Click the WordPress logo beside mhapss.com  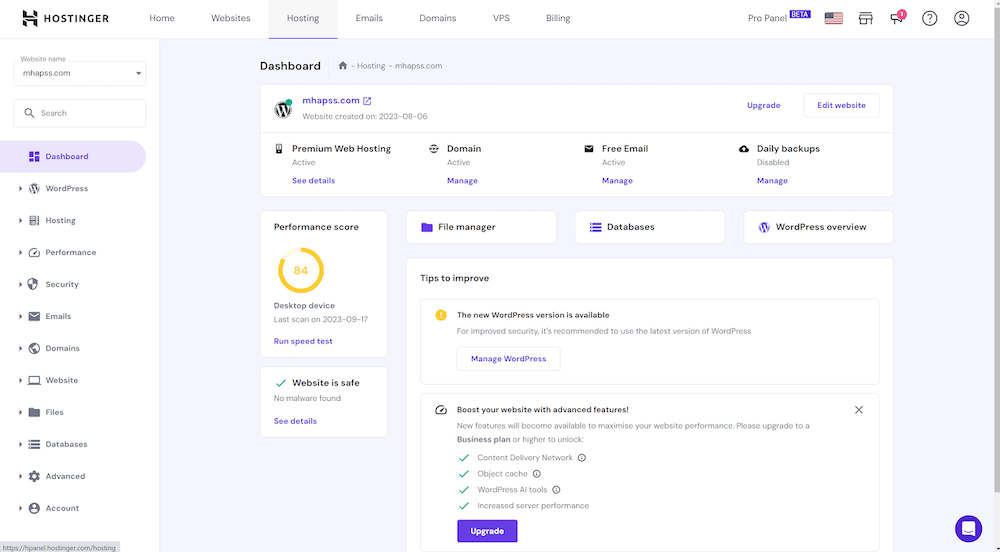(x=283, y=109)
